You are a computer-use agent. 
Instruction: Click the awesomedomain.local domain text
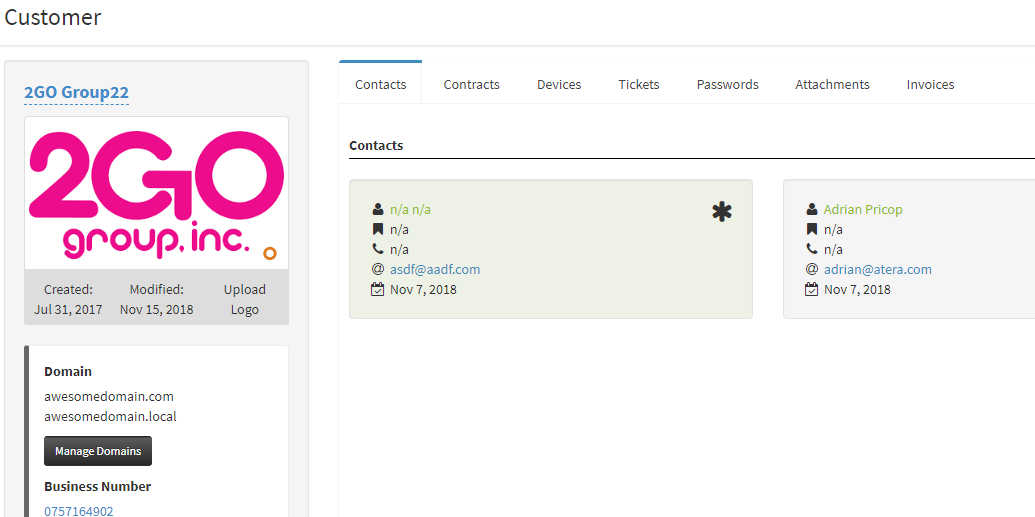pos(110,417)
